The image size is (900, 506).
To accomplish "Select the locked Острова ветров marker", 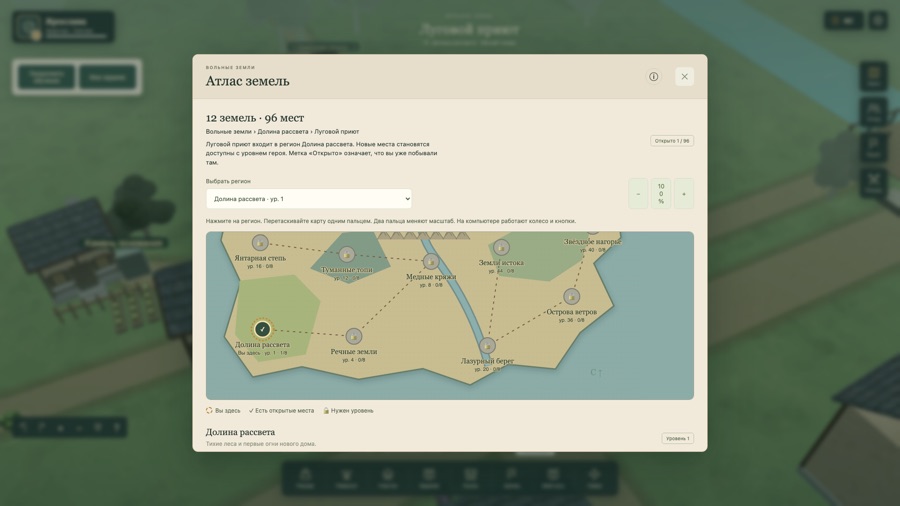I will [571, 297].
